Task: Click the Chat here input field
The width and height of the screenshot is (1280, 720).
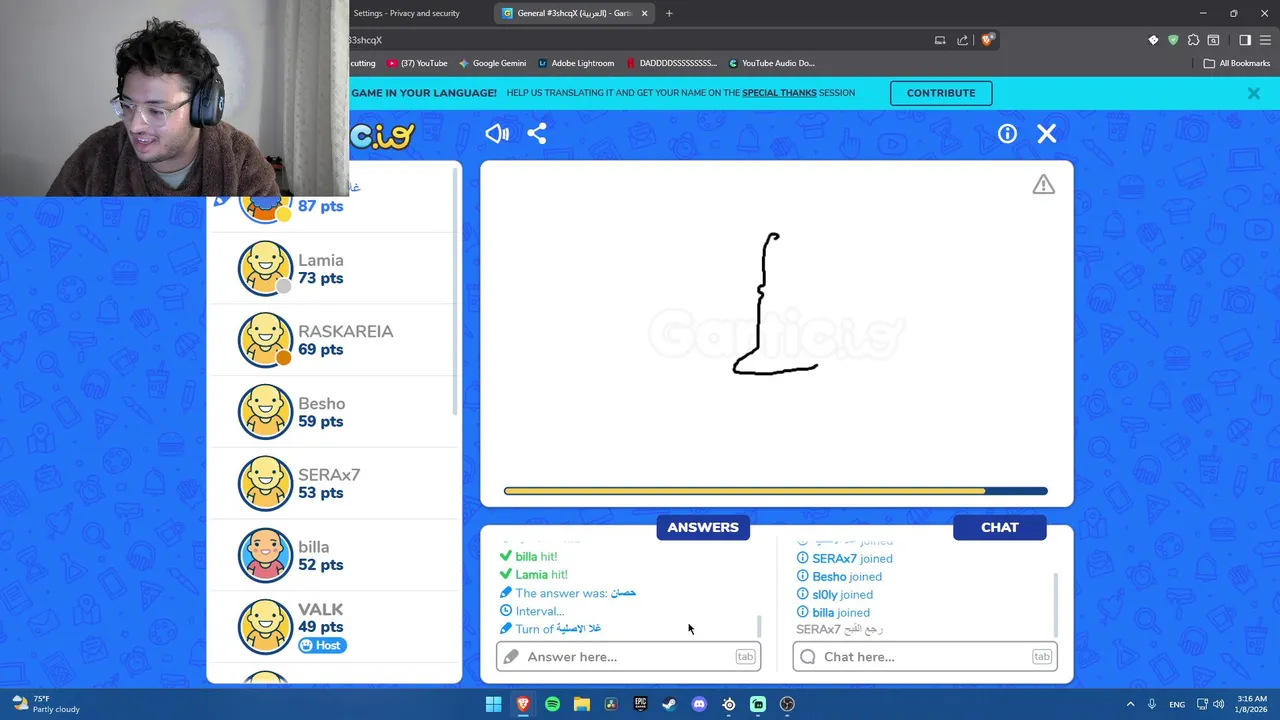Action: (x=925, y=657)
